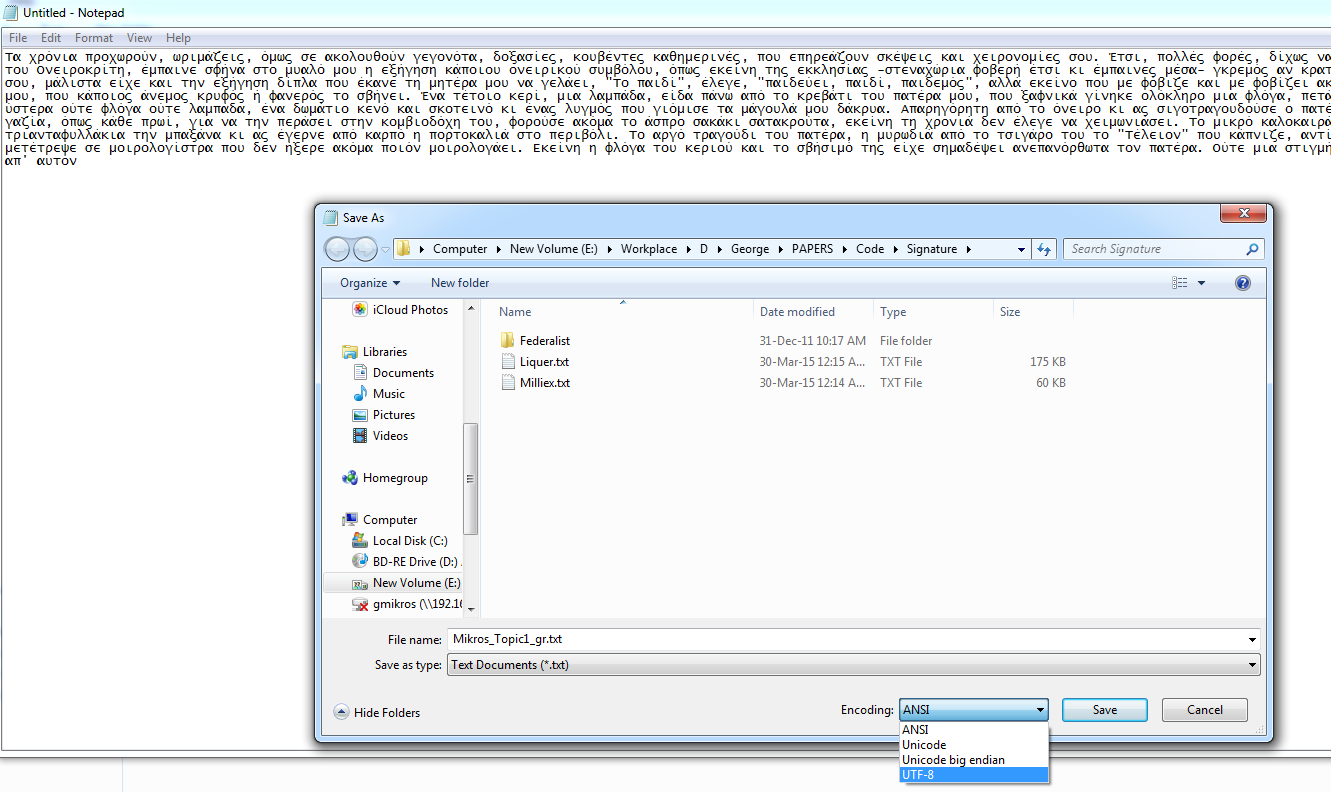1331x792 pixels.
Task: Click the Save As dialog title icon
Action: [x=332, y=217]
